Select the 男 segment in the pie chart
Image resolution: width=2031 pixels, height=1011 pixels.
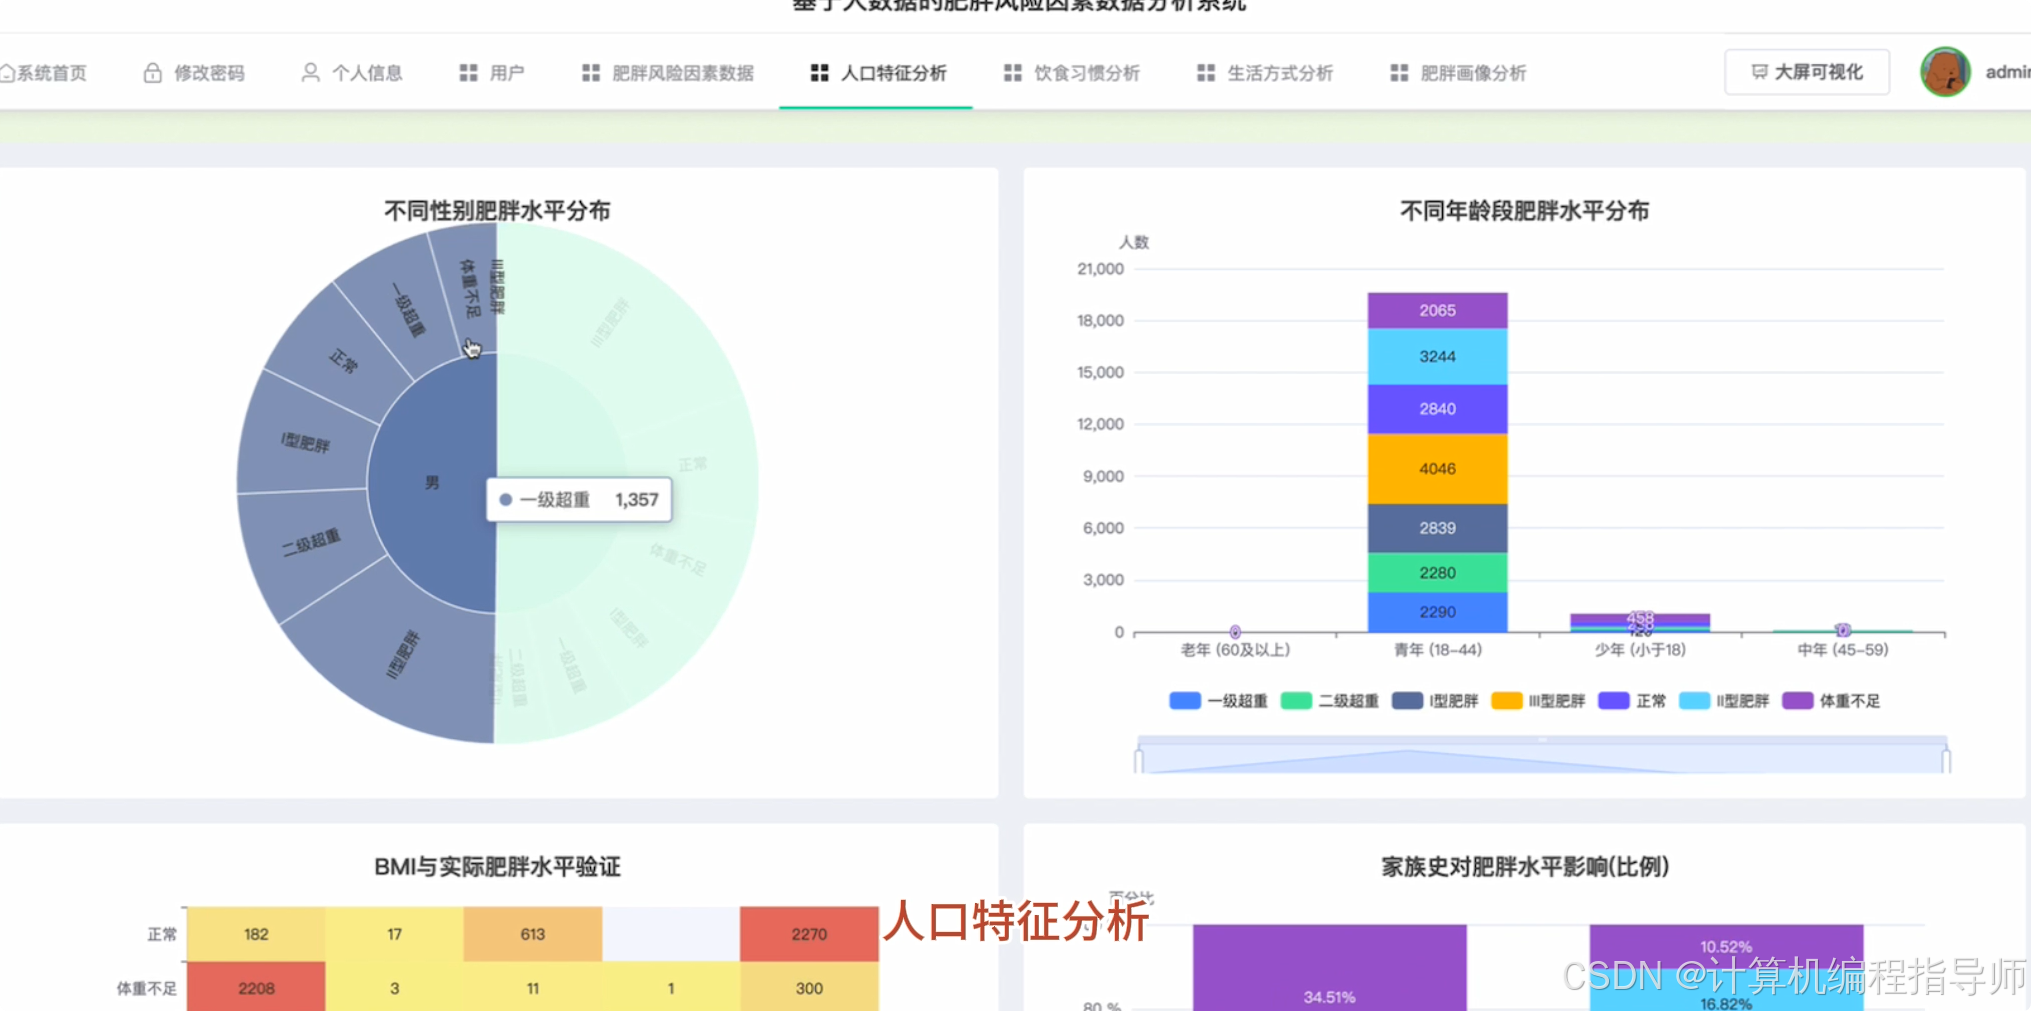click(432, 483)
